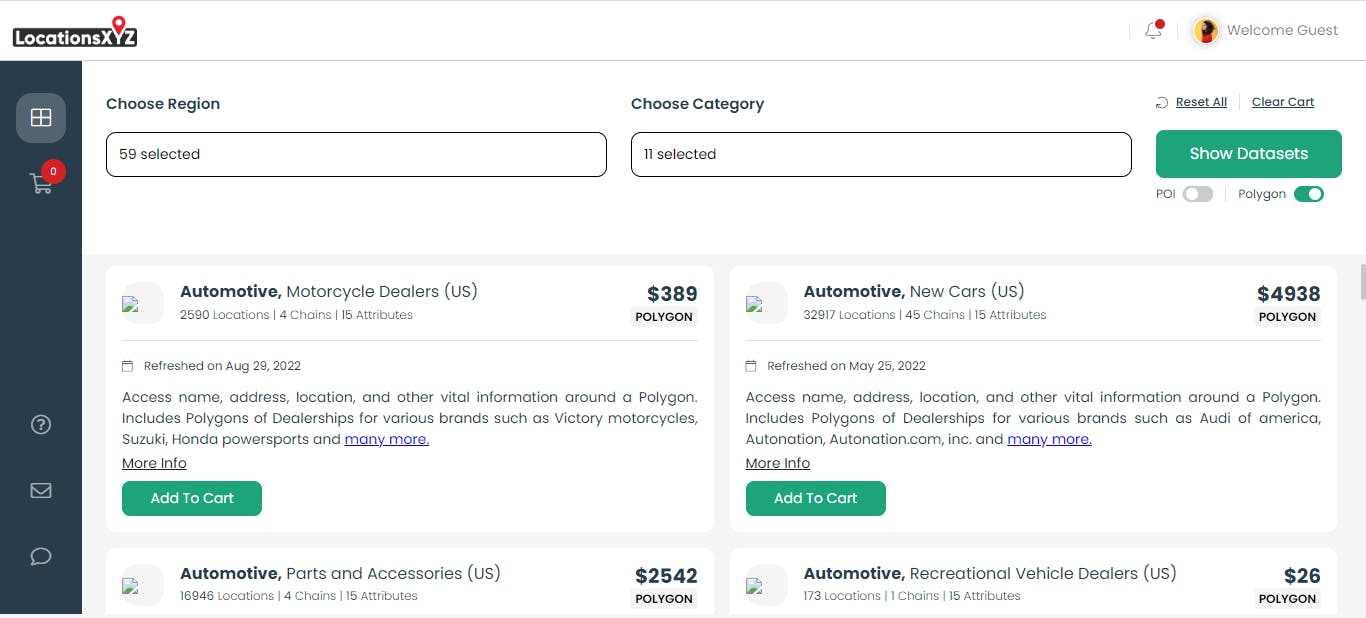The width and height of the screenshot is (1366, 618).
Task: Enable the POI toggle switch
Action: [1198, 194]
